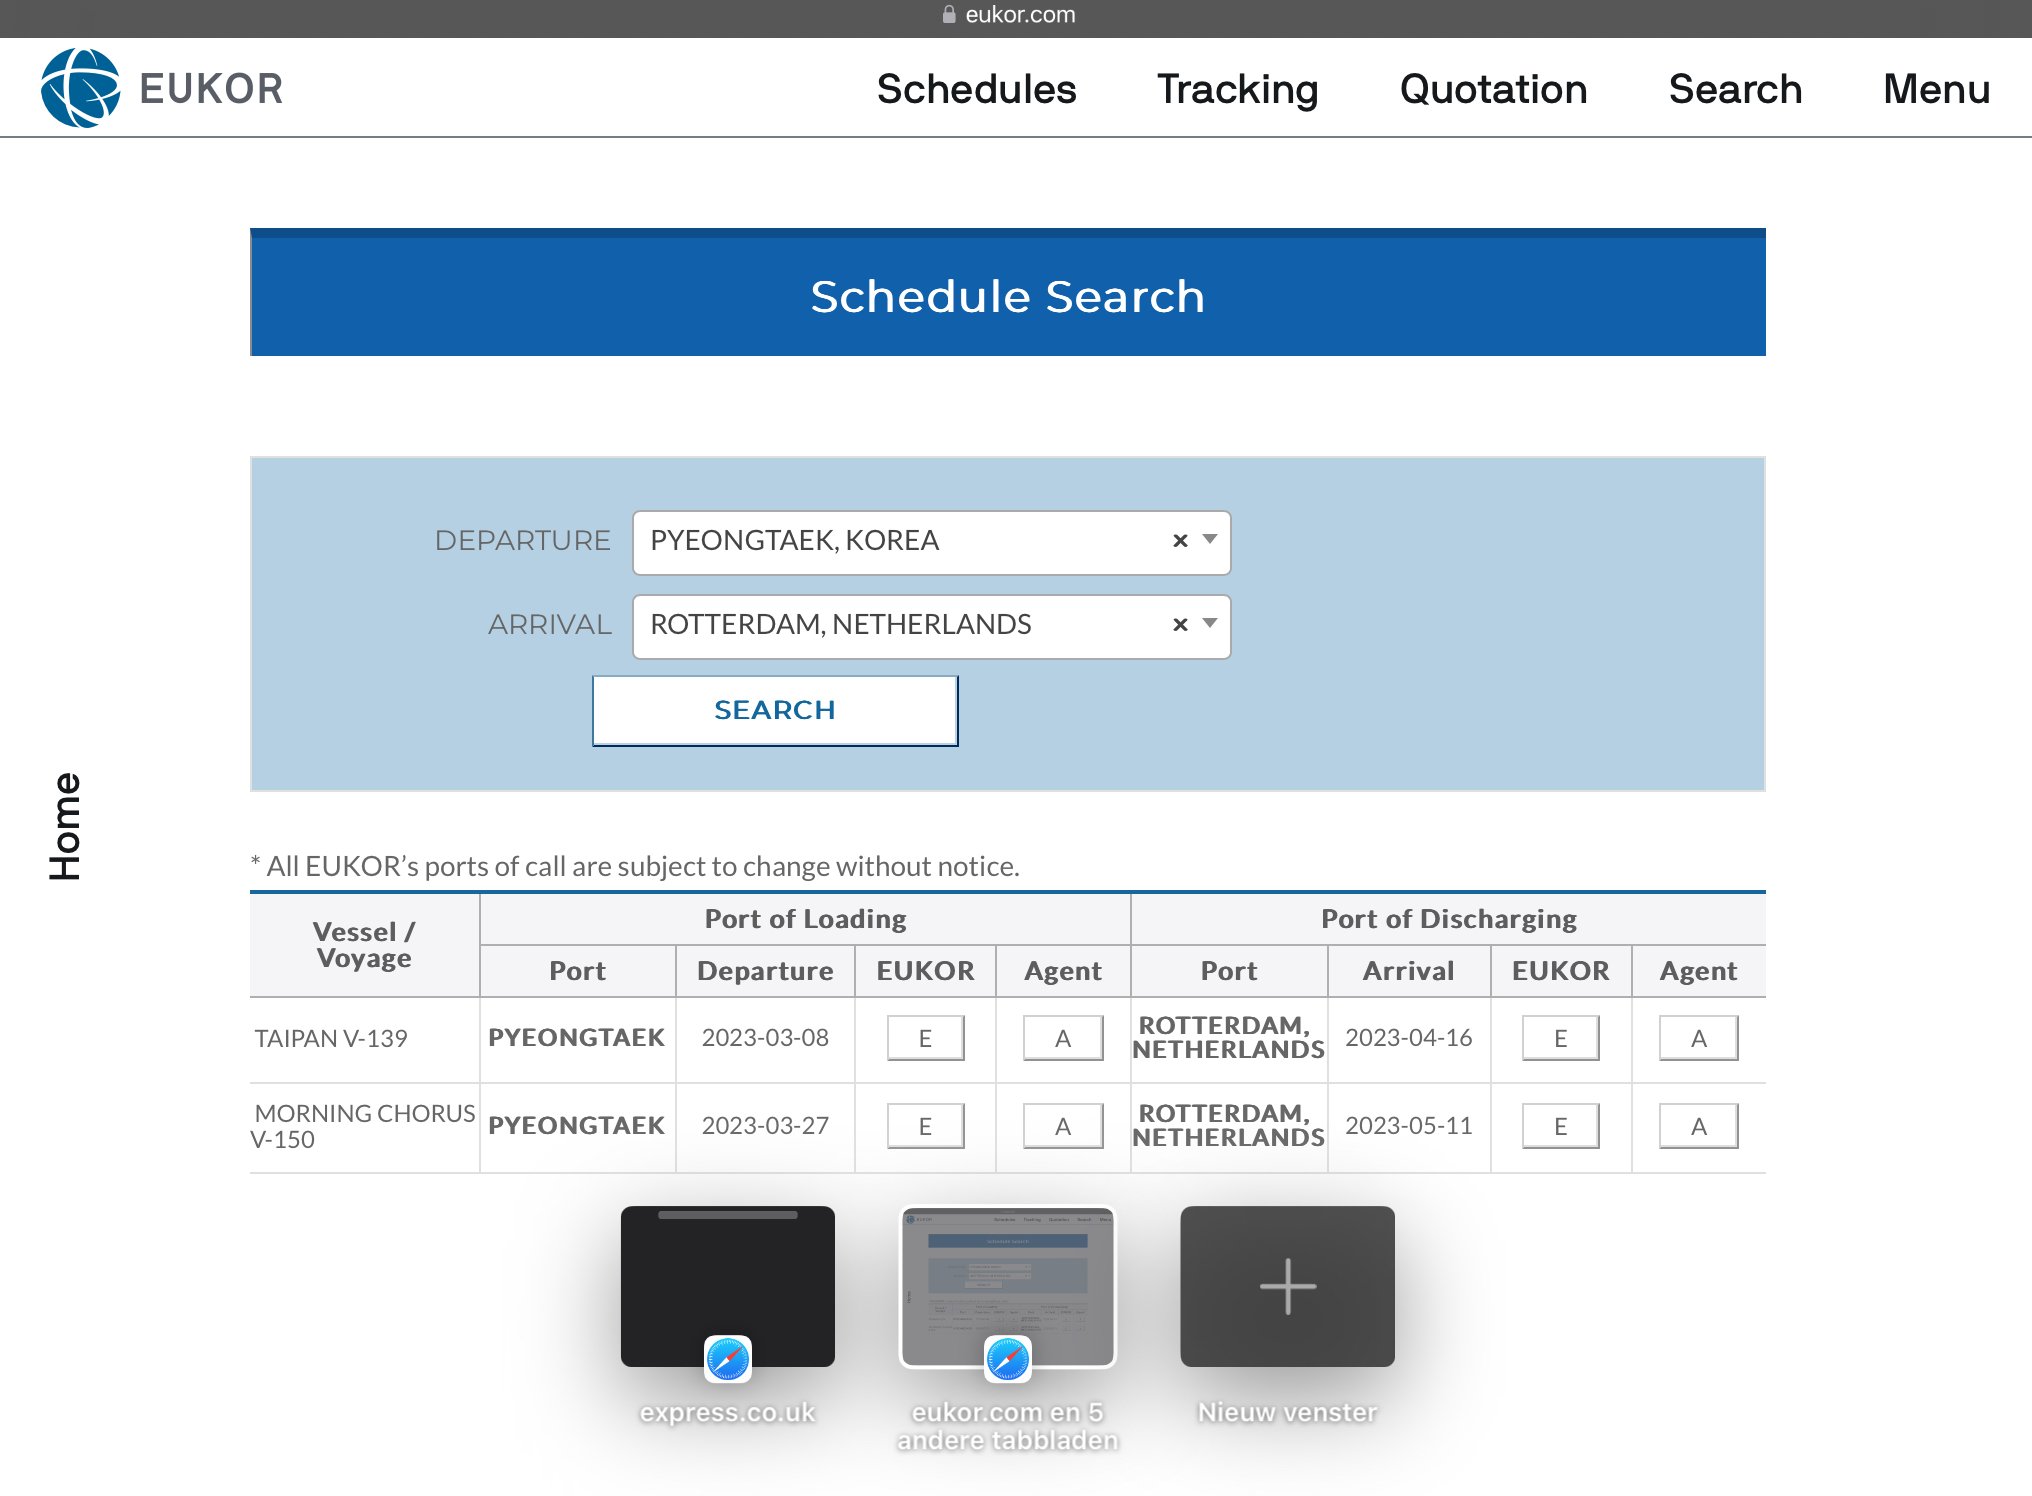Click loading Agent A button for TAIPAN V-139
The image size is (2032, 1496).
click(1062, 1038)
